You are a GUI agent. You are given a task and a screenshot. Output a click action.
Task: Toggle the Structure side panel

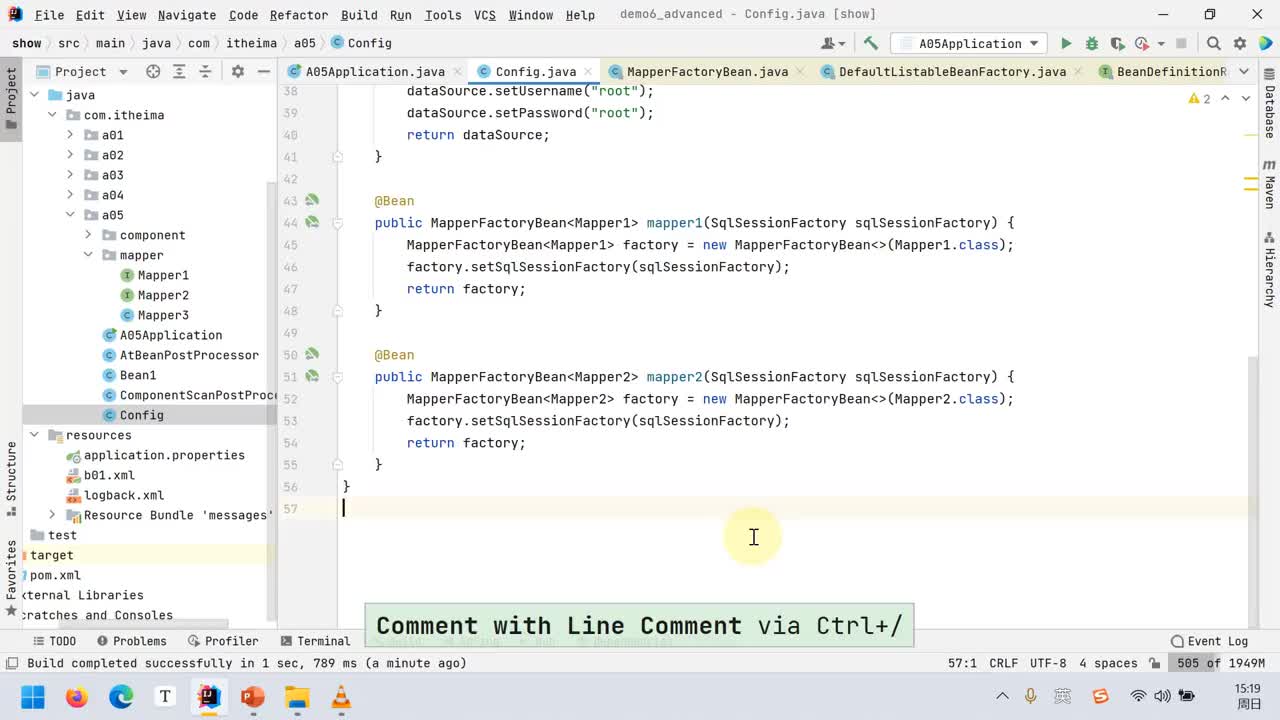pyautogui.click(x=11, y=478)
